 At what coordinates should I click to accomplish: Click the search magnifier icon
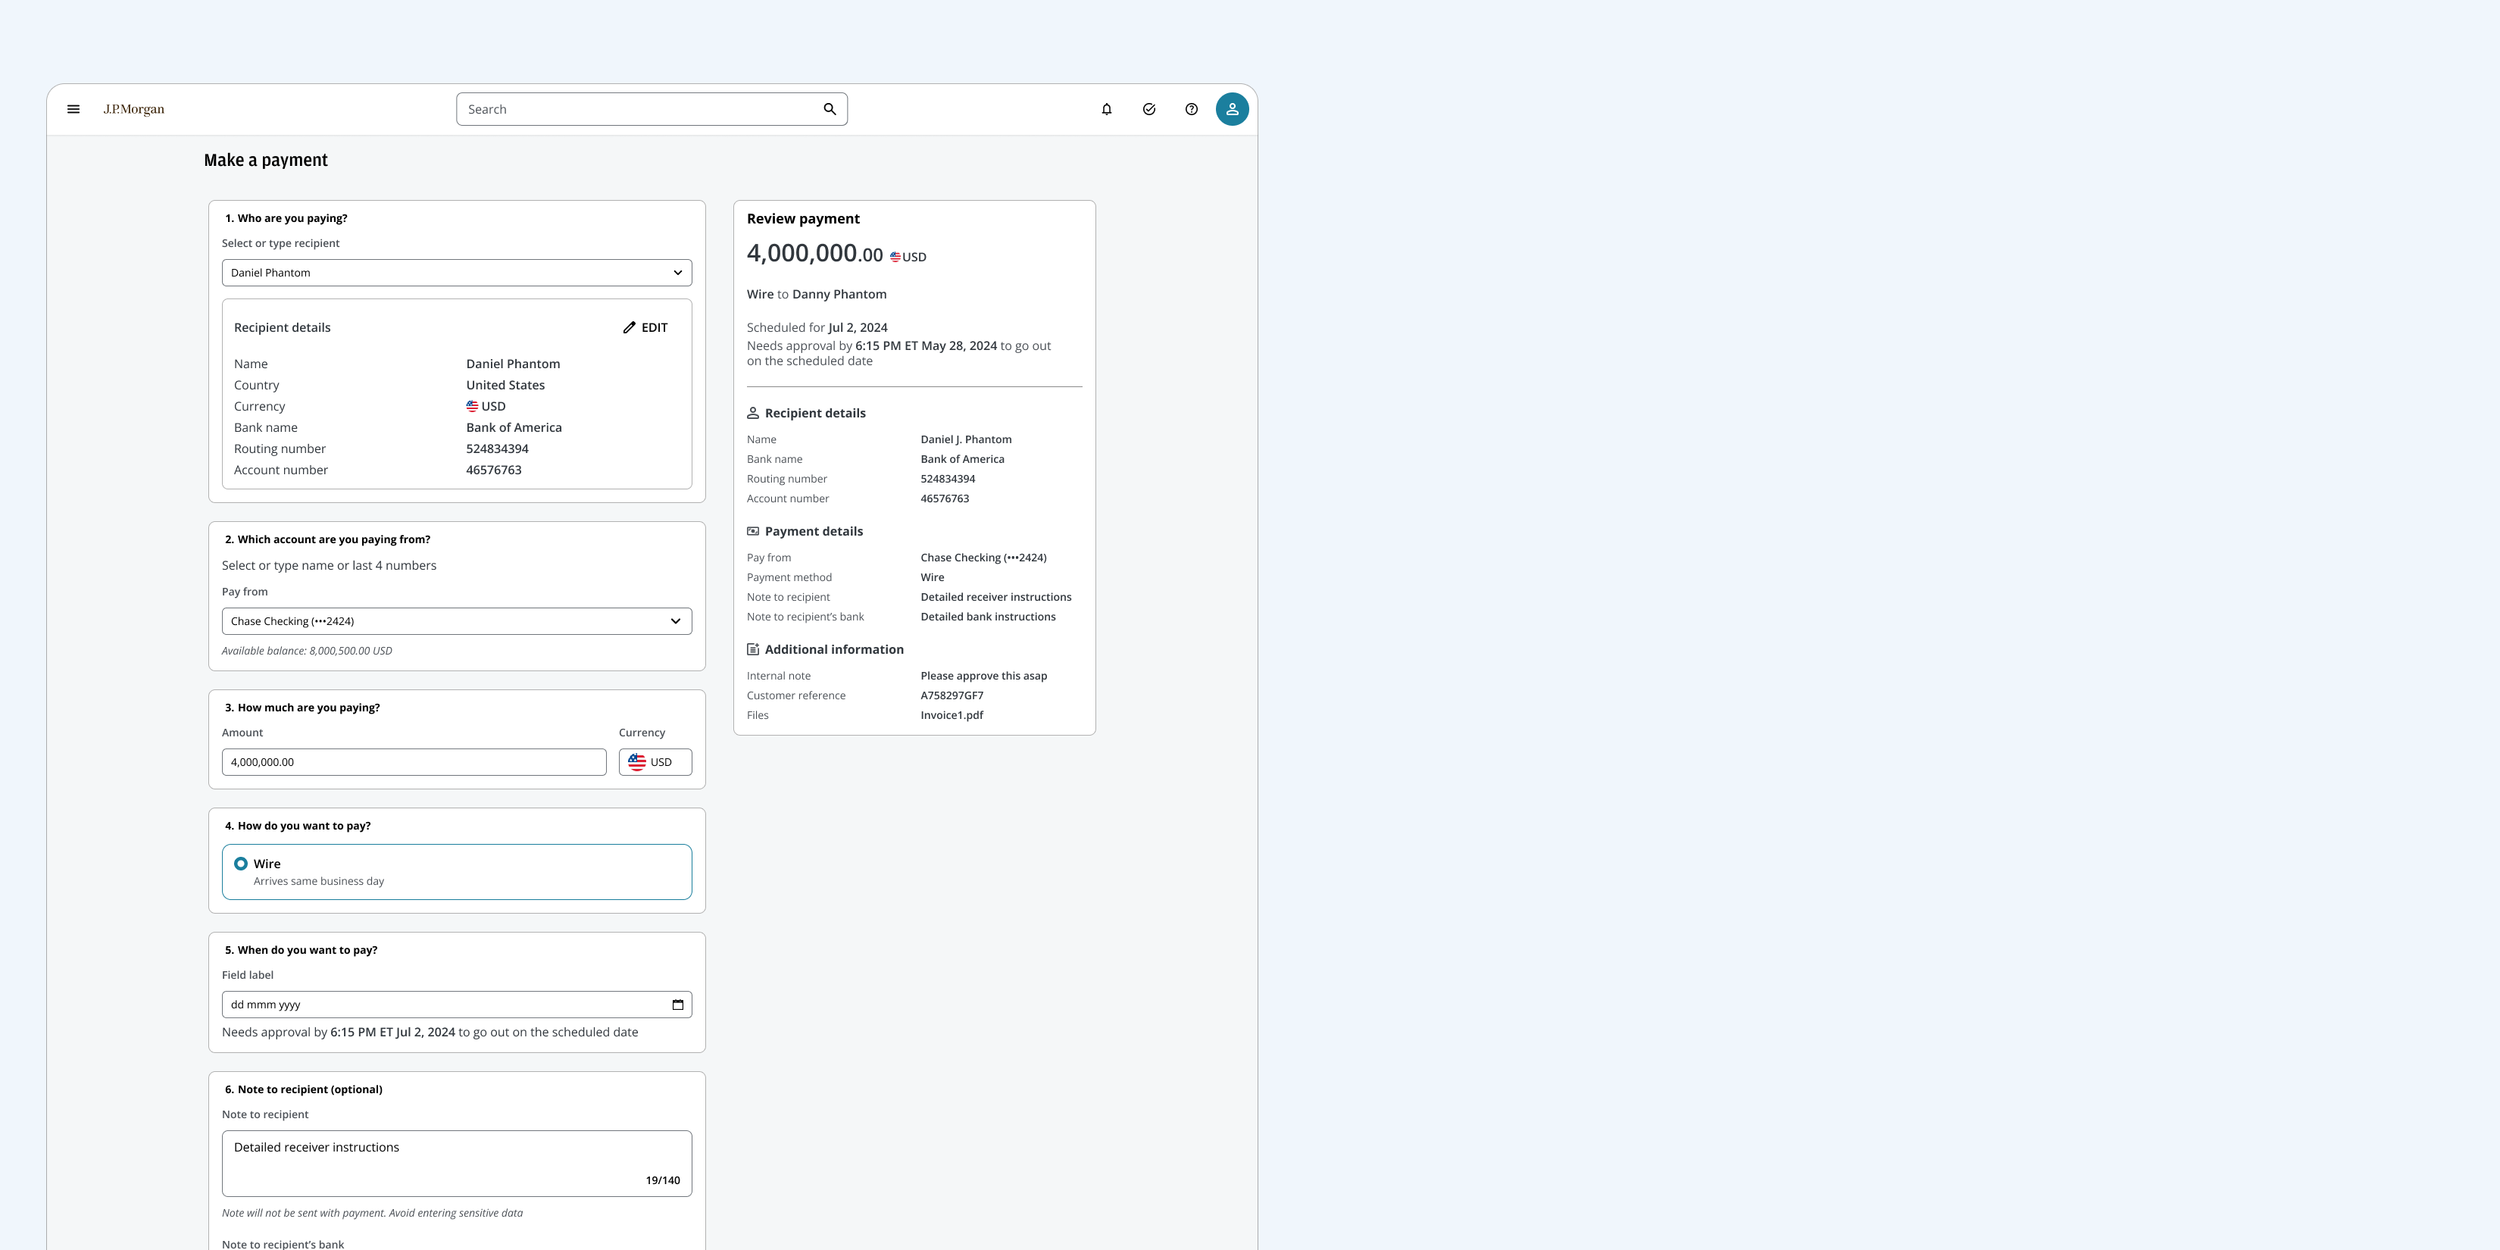tap(829, 109)
